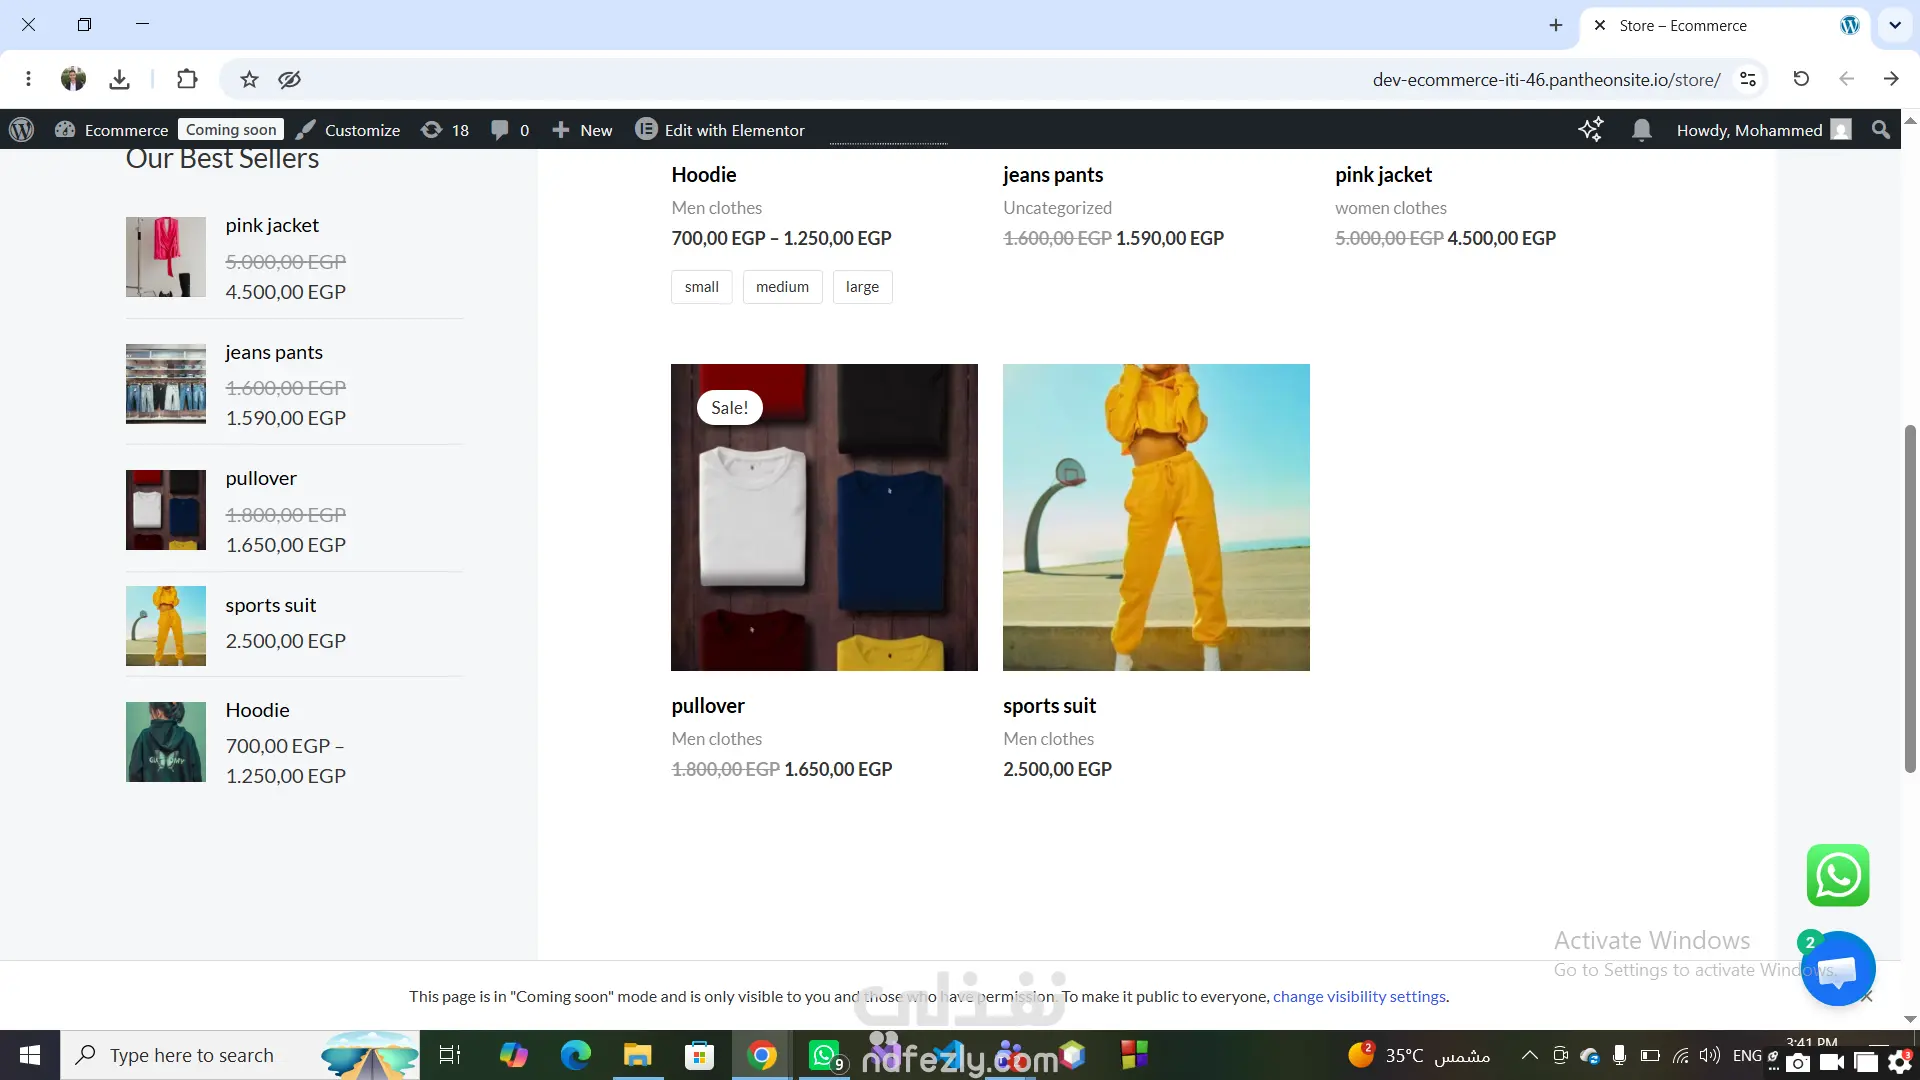Screen dimensions: 1920x1080
Task: Select the small size option
Action: (702, 287)
